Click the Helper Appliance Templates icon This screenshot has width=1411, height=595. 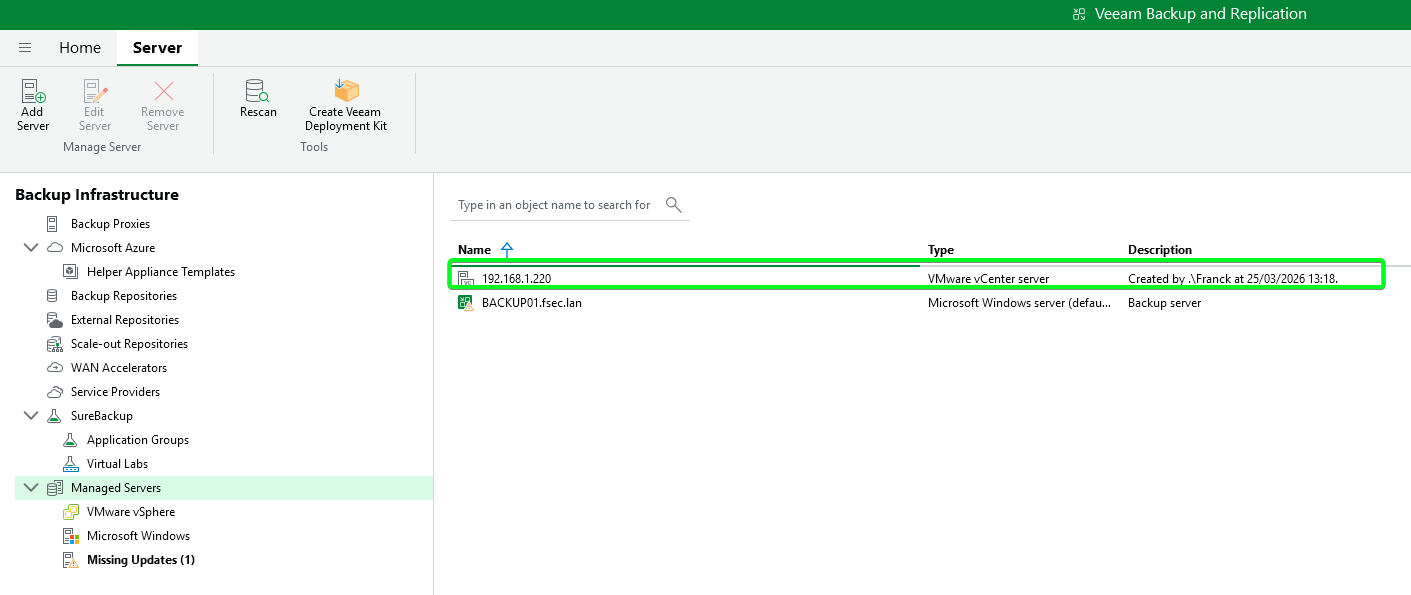tap(70, 272)
